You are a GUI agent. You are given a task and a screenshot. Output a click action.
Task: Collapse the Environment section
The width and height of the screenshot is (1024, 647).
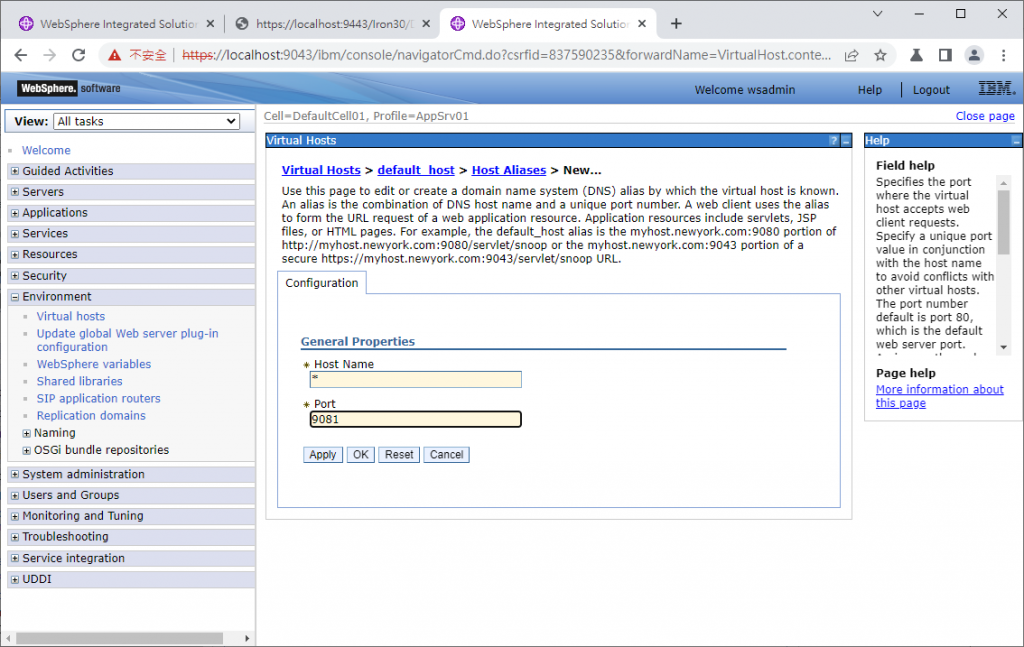pyautogui.click(x=15, y=296)
